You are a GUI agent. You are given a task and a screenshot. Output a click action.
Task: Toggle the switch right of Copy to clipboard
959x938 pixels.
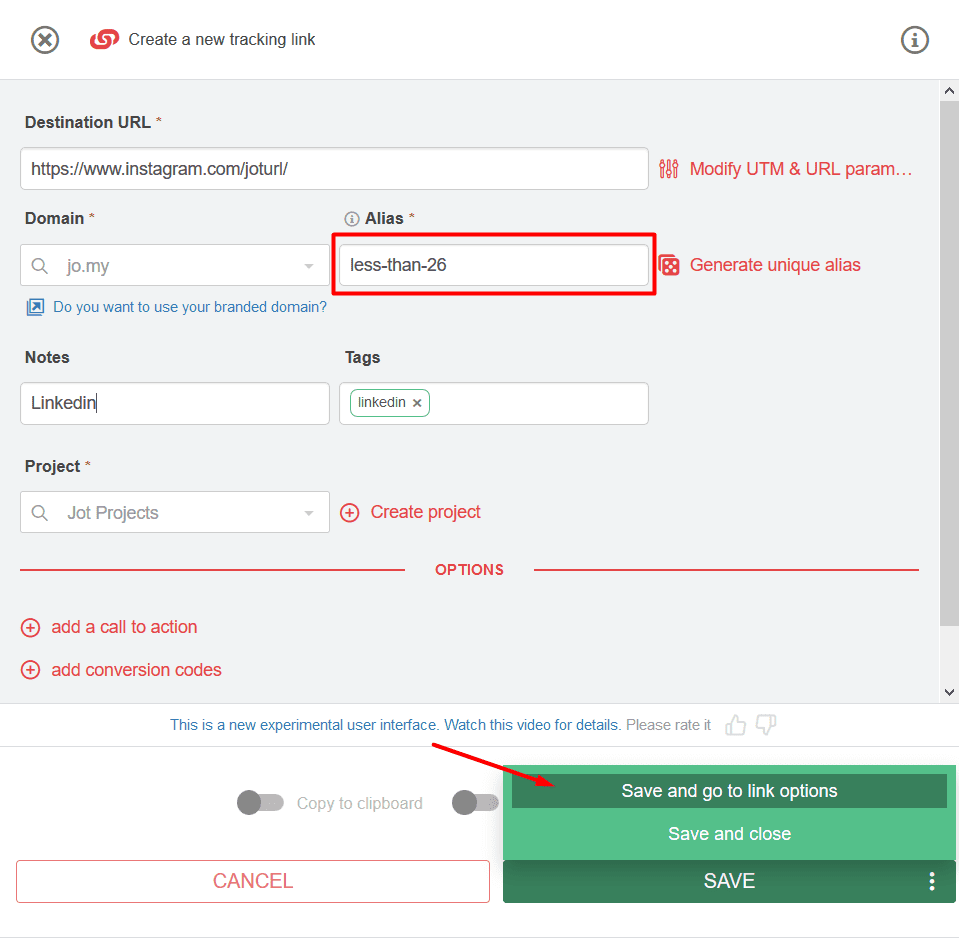(x=476, y=803)
